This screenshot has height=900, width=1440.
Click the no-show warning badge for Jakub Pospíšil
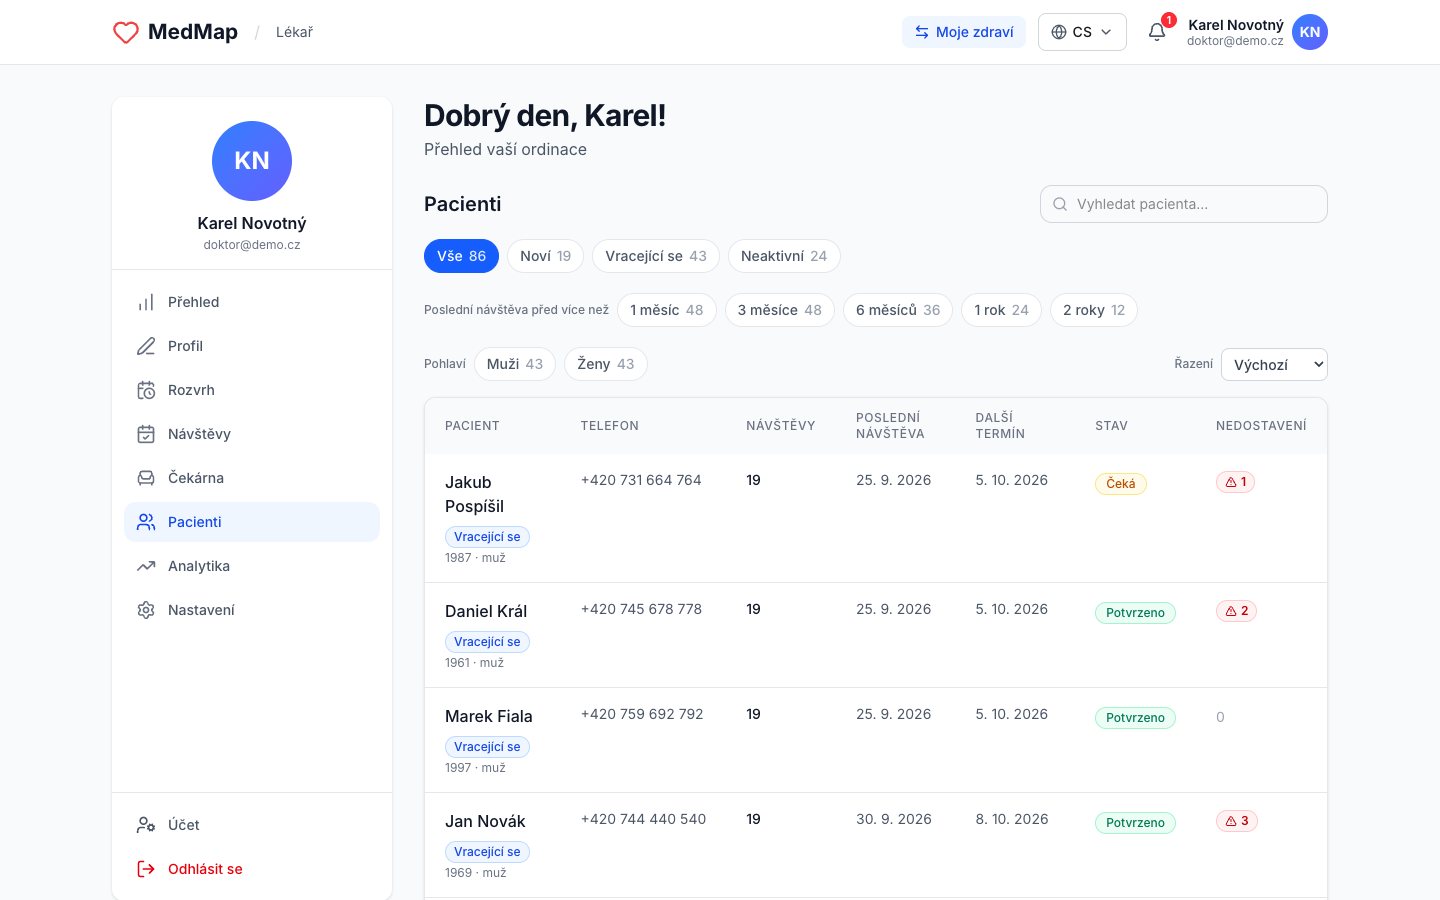coord(1236,482)
